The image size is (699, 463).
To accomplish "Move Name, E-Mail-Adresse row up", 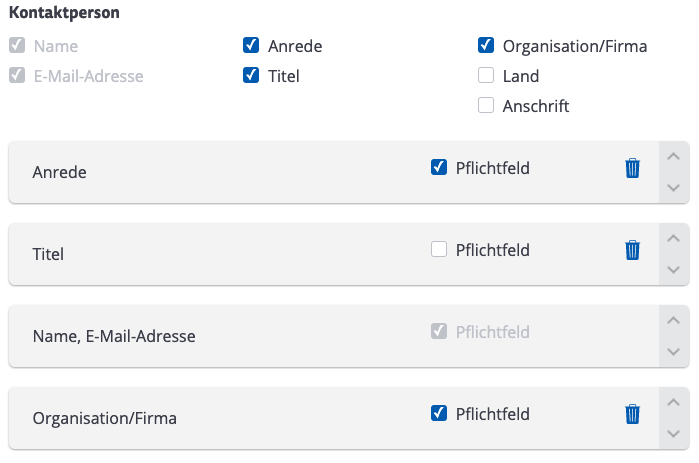I will coord(674,320).
